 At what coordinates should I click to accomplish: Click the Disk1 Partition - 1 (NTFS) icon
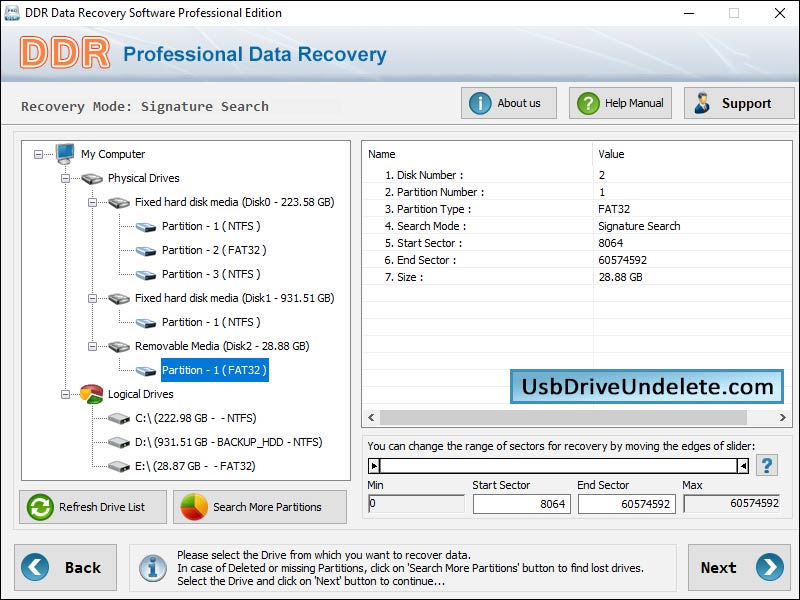pyautogui.click(x=146, y=322)
